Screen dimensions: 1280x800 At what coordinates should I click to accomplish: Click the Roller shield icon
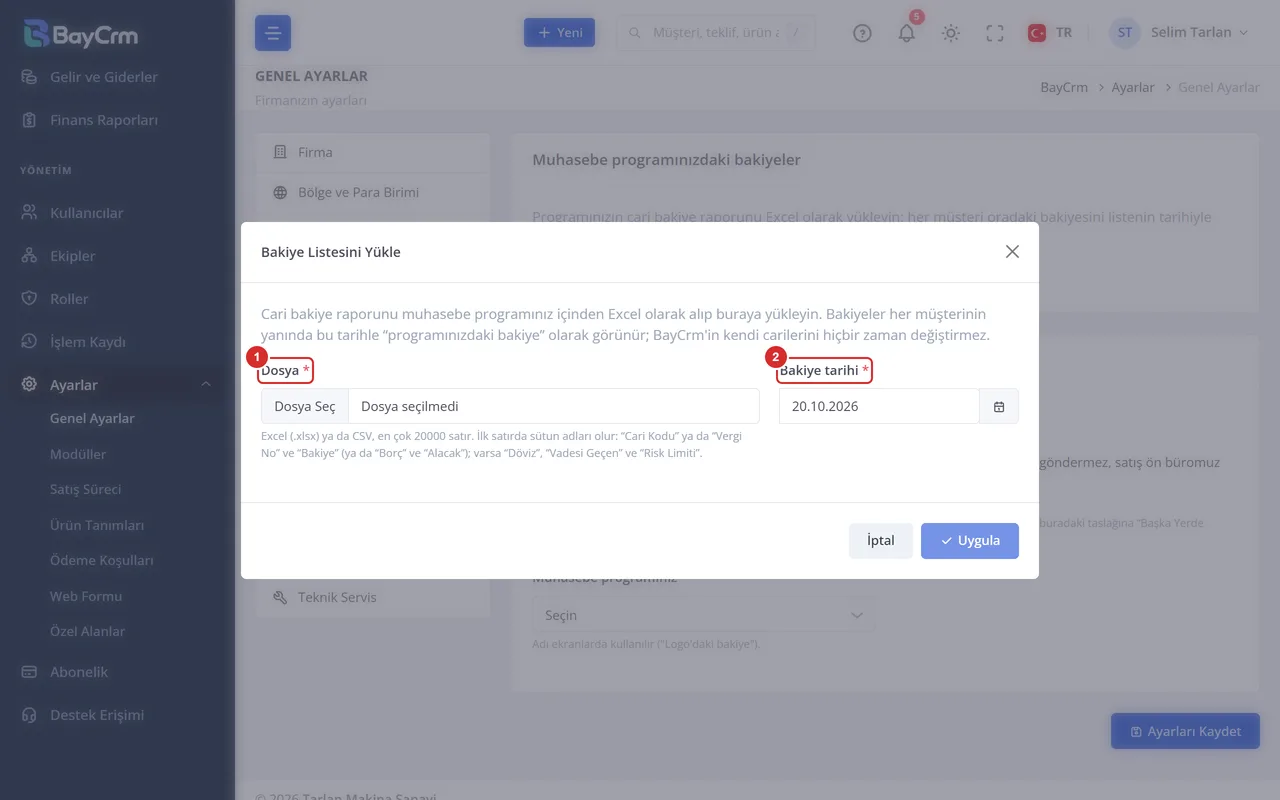[29, 299]
